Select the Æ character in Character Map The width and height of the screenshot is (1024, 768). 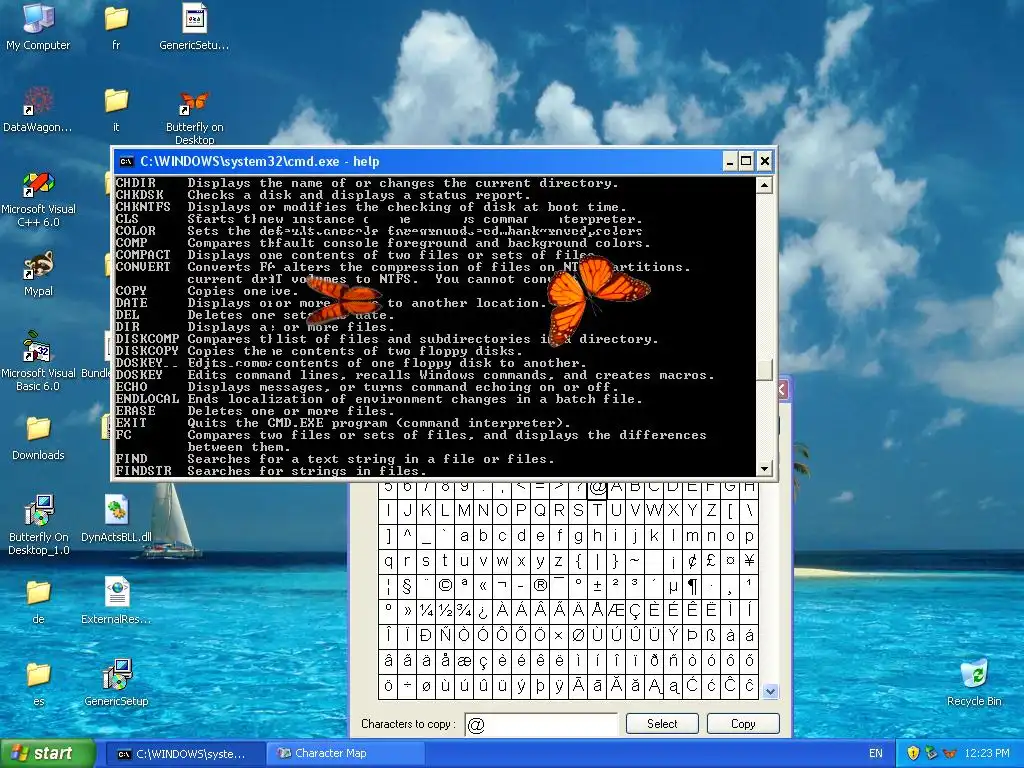(616, 611)
